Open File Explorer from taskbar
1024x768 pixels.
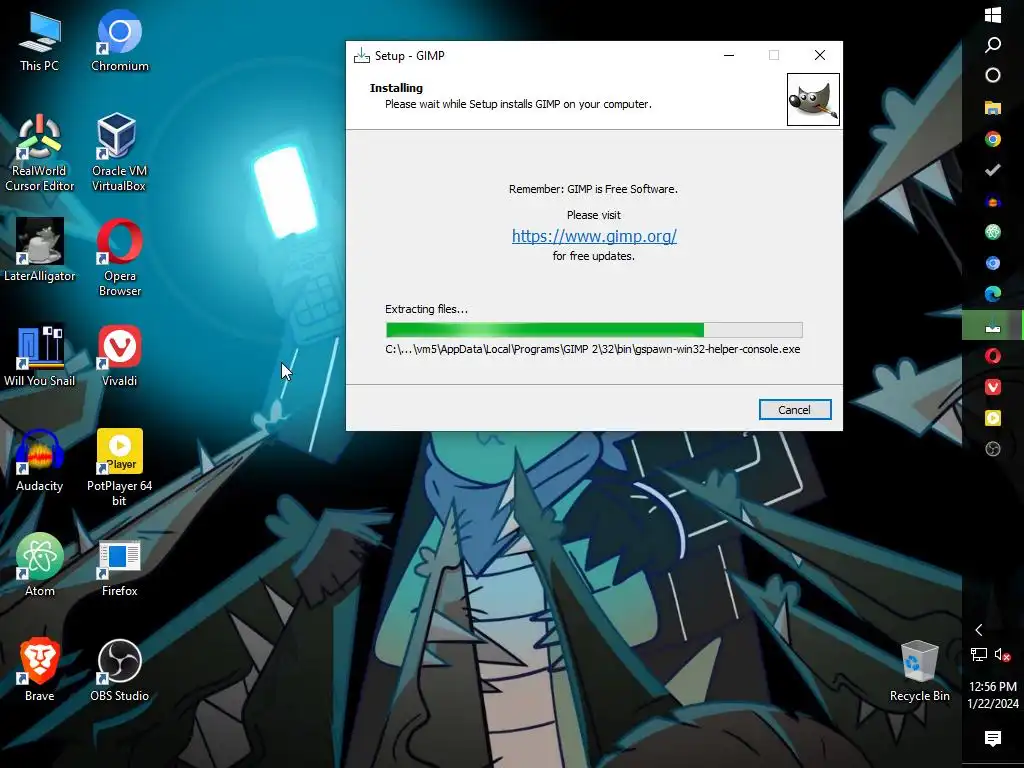pyautogui.click(x=993, y=107)
